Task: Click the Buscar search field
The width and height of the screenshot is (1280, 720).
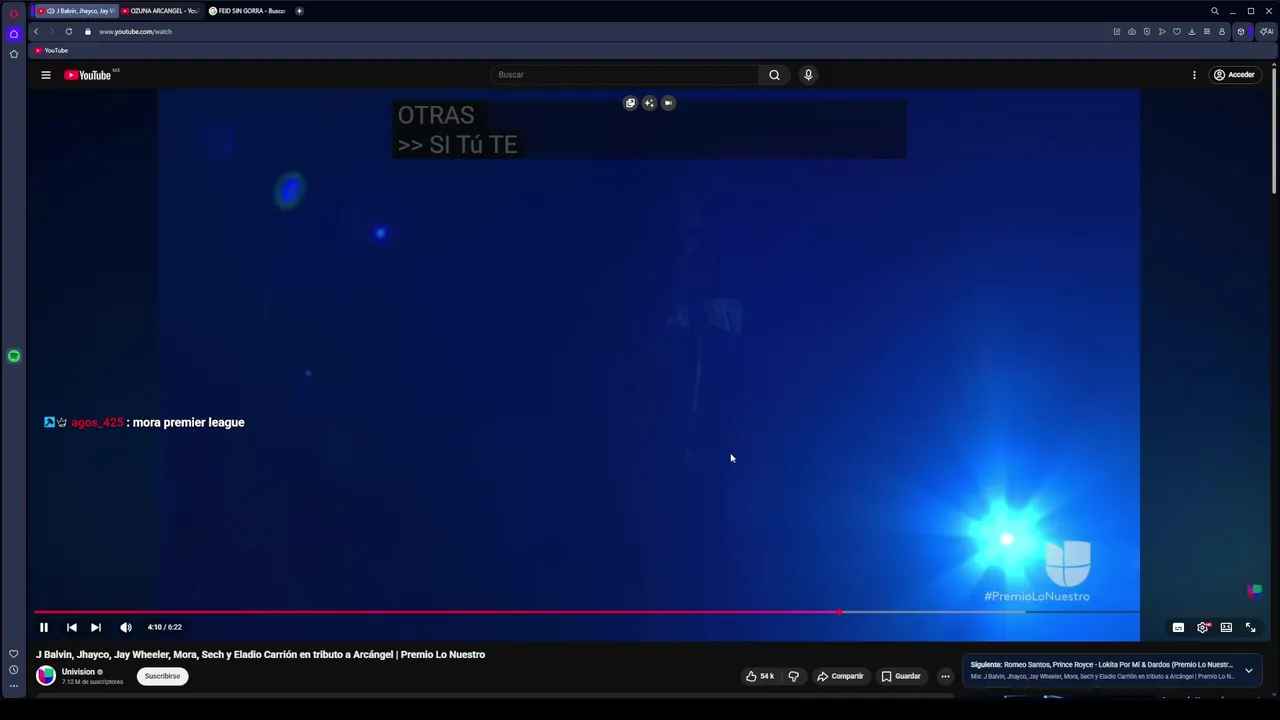Action: coord(626,75)
